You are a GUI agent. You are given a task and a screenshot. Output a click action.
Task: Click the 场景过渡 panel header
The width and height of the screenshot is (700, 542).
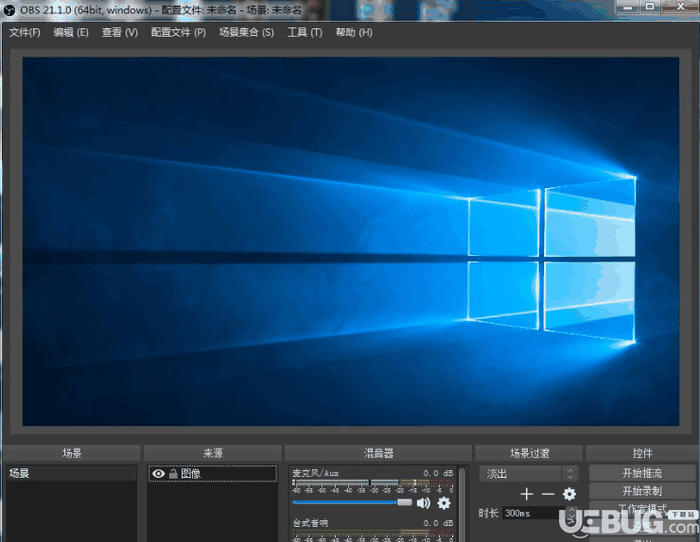(x=529, y=453)
